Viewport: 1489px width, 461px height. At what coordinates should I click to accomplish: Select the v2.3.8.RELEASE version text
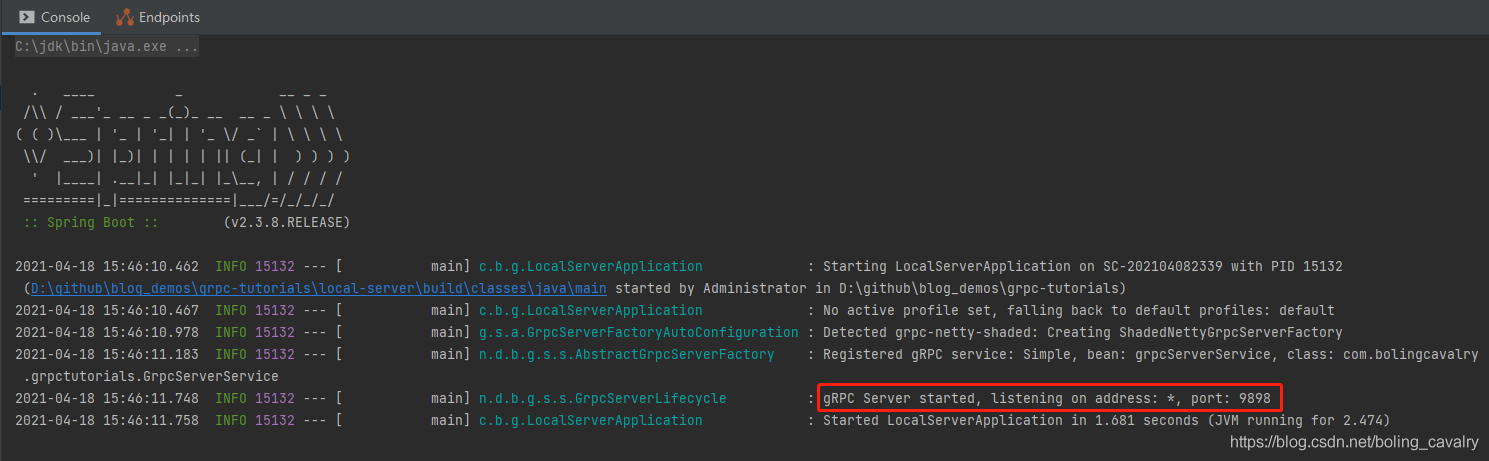[286, 222]
